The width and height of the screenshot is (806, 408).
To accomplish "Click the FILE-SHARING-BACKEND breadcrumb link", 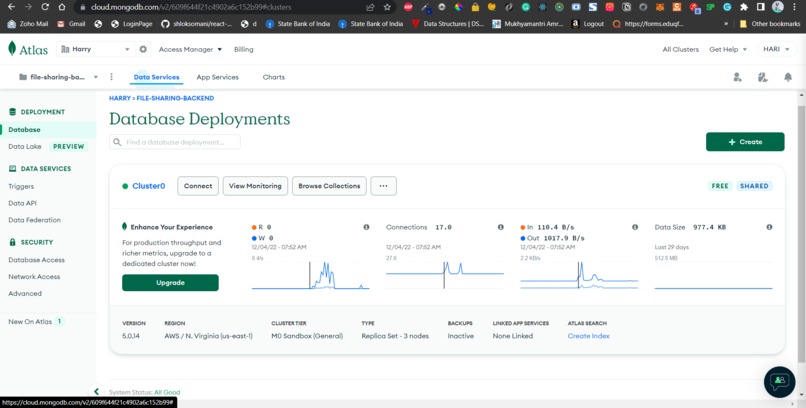I will coord(175,98).
